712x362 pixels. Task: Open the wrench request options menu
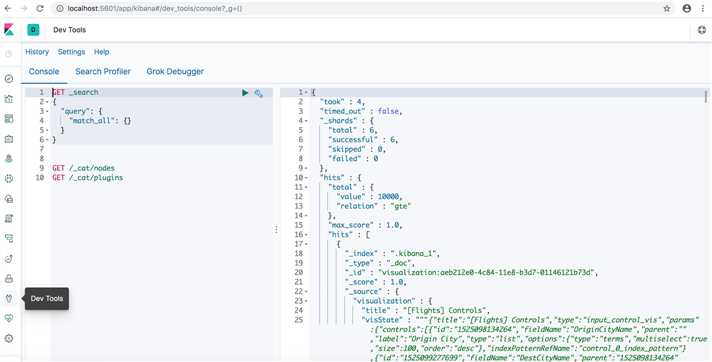pyautogui.click(x=258, y=93)
